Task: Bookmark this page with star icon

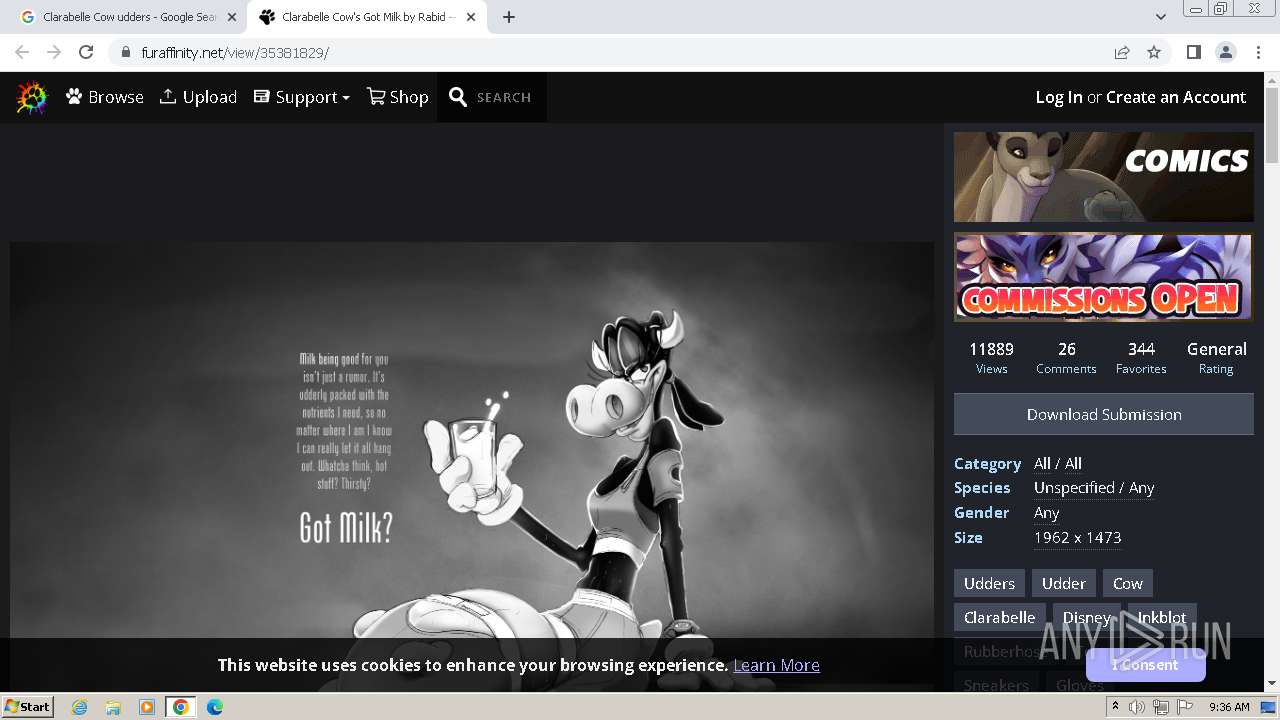Action: [1154, 52]
